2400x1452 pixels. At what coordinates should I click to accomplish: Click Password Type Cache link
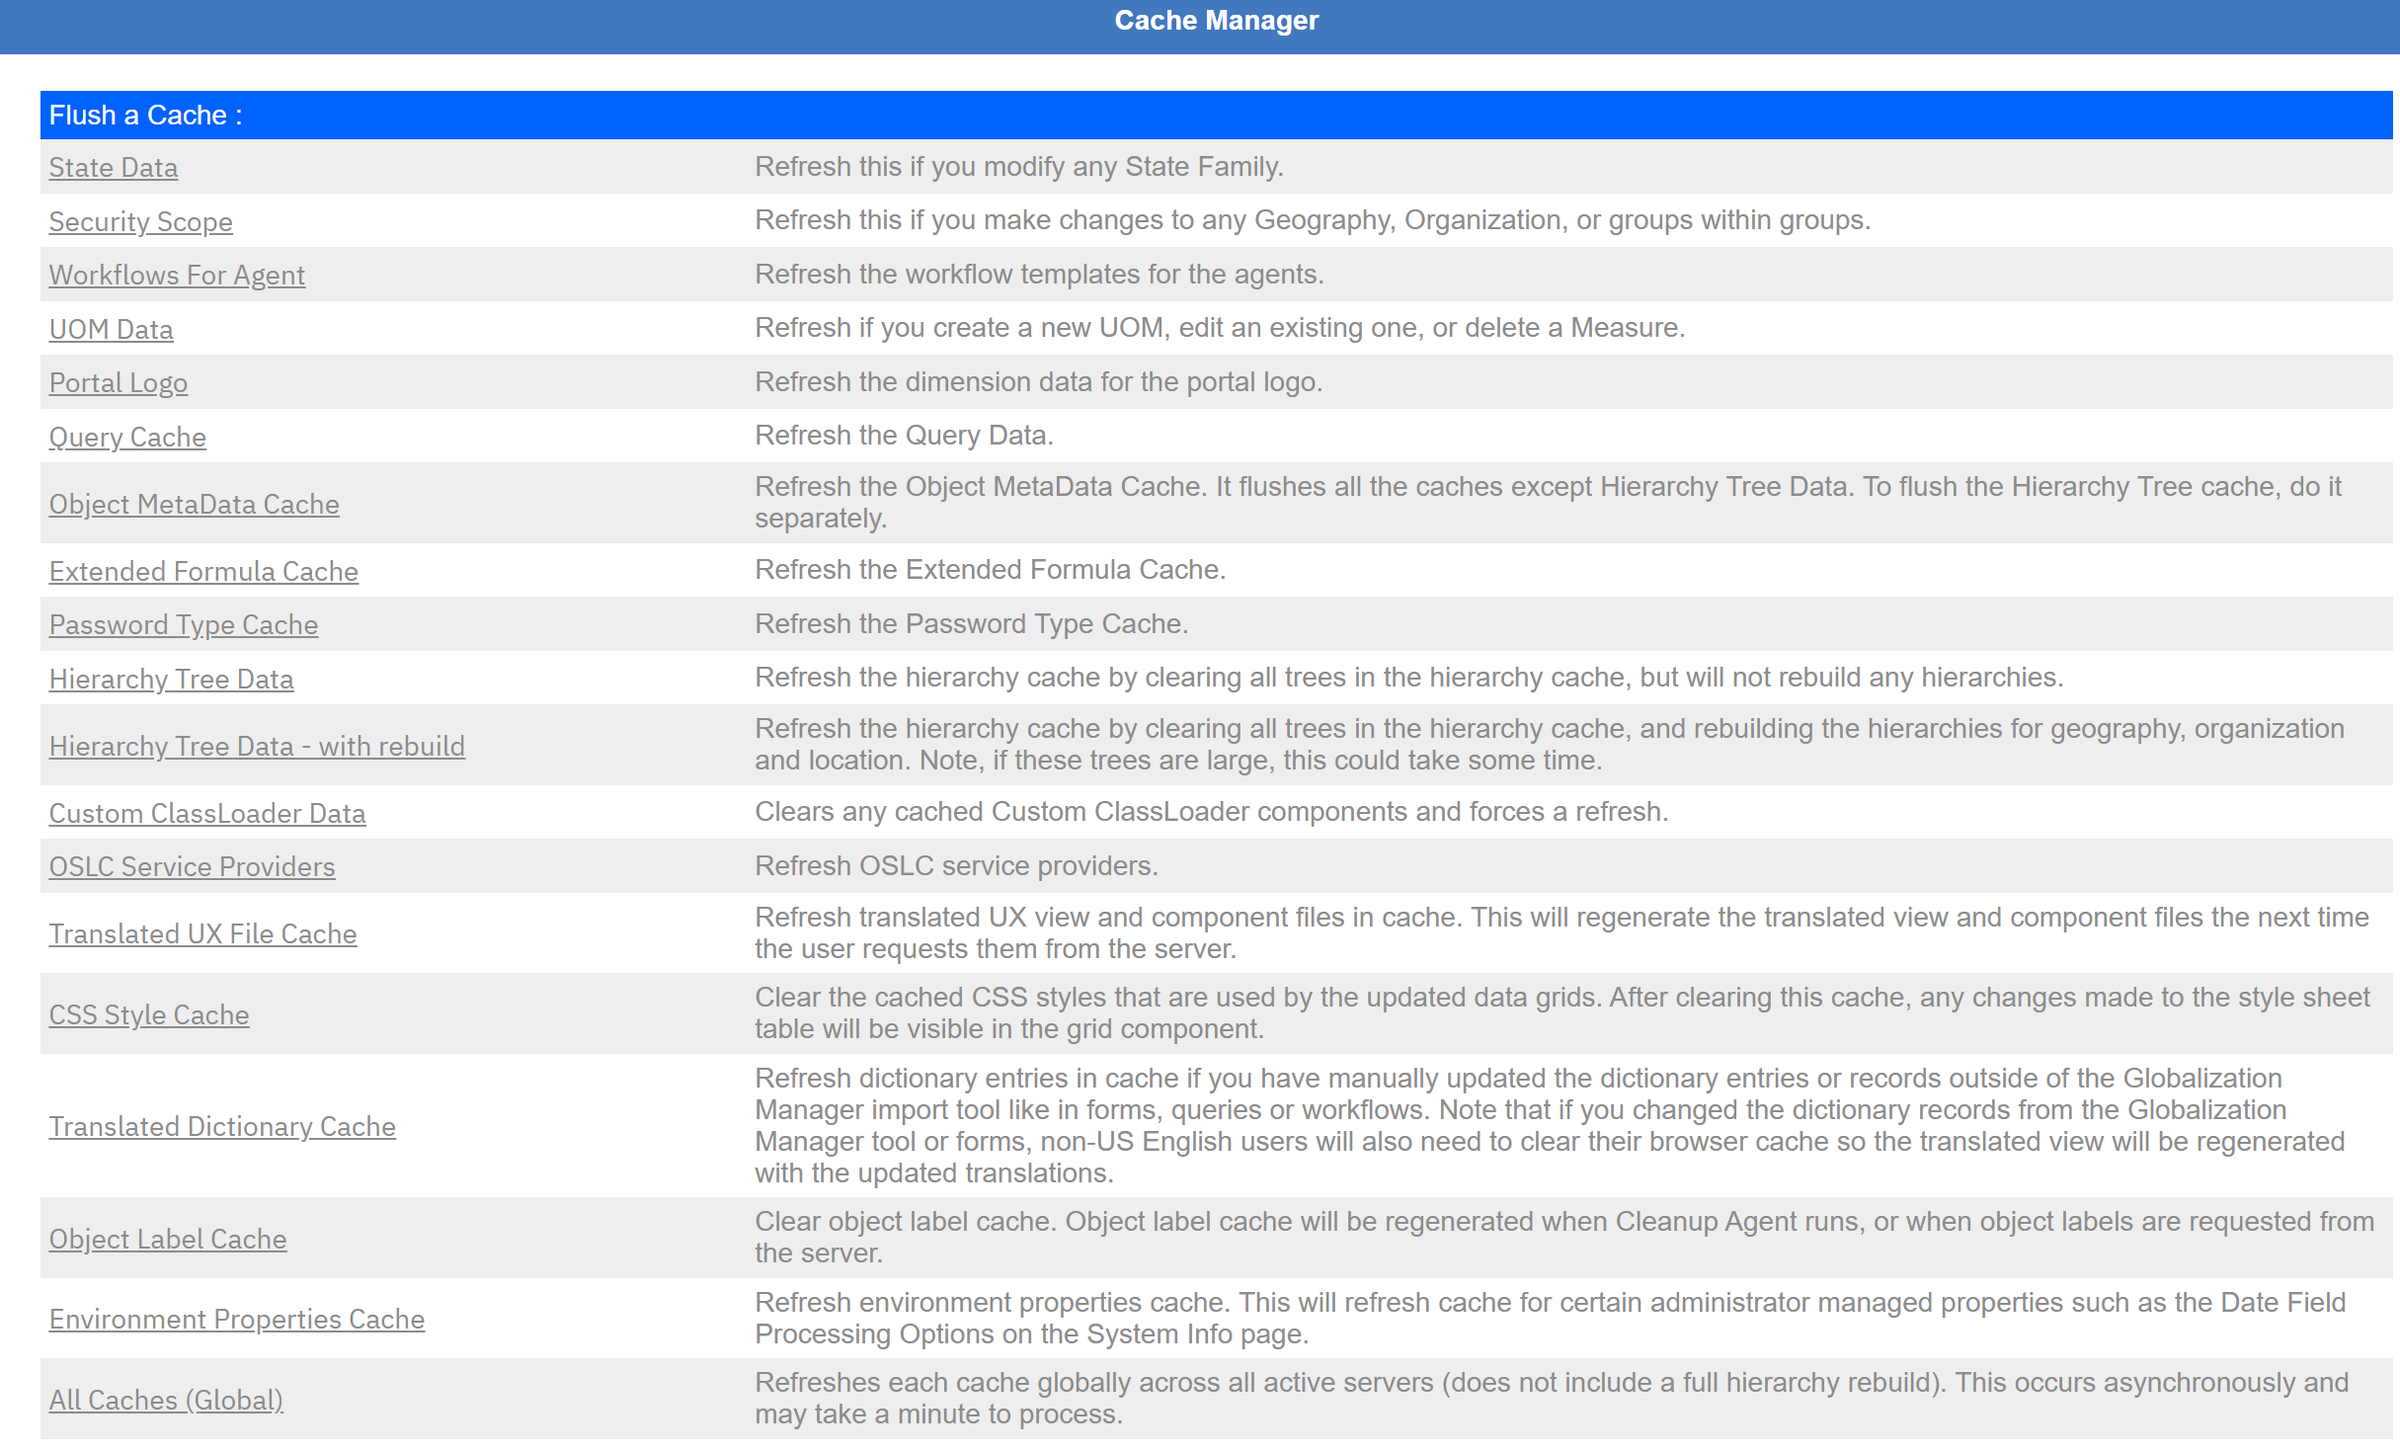[184, 625]
